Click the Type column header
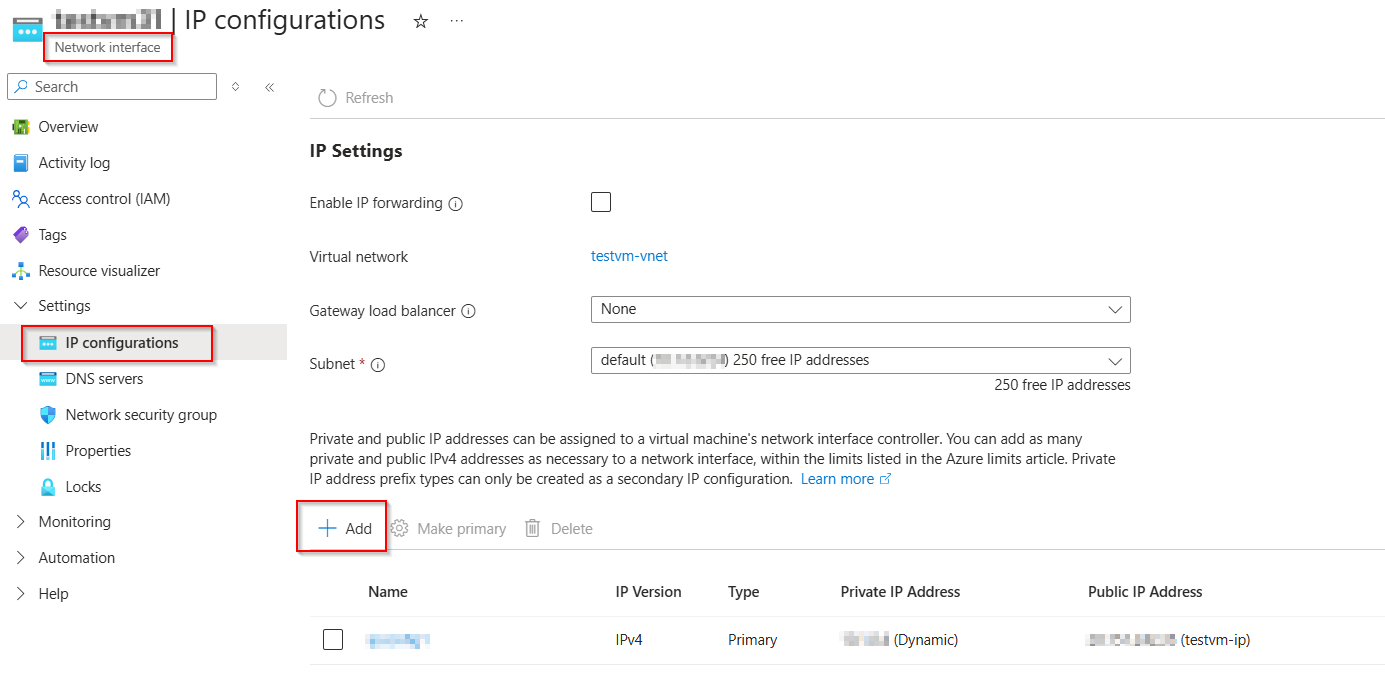The width and height of the screenshot is (1385, 685). [743, 592]
